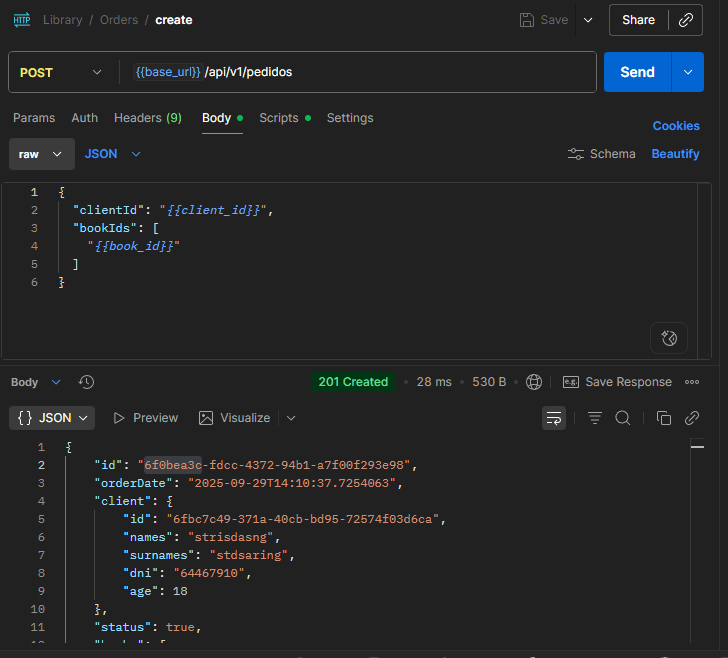Viewport: 728px width, 658px height.
Task: Open the POST method dropdown
Action: click(x=61, y=72)
